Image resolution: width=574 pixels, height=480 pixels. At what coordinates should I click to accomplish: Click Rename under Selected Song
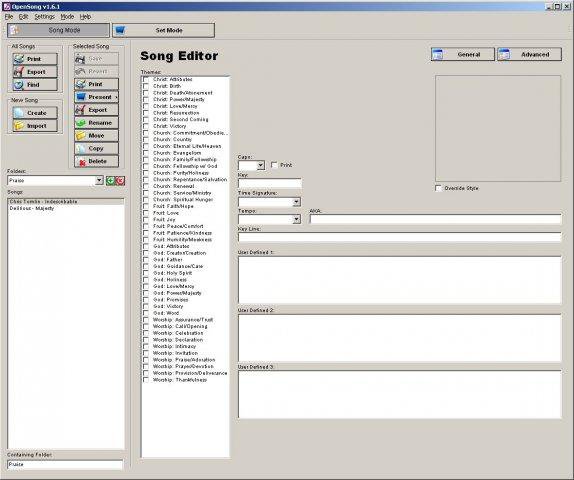[x=97, y=123]
